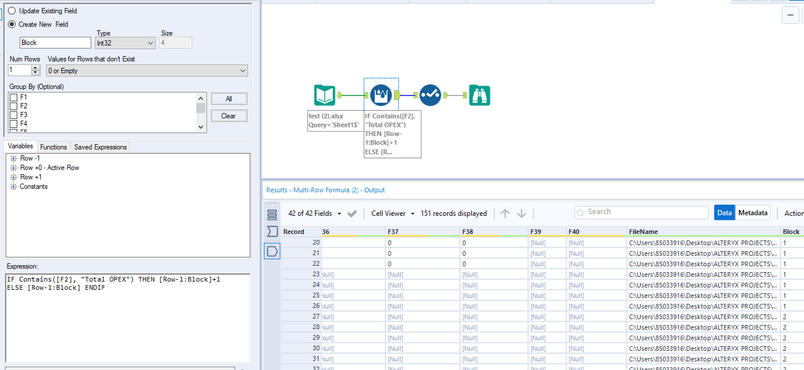Open the Cell Viewer dropdown
This screenshot has width=804, height=370.
pos(392,214)
